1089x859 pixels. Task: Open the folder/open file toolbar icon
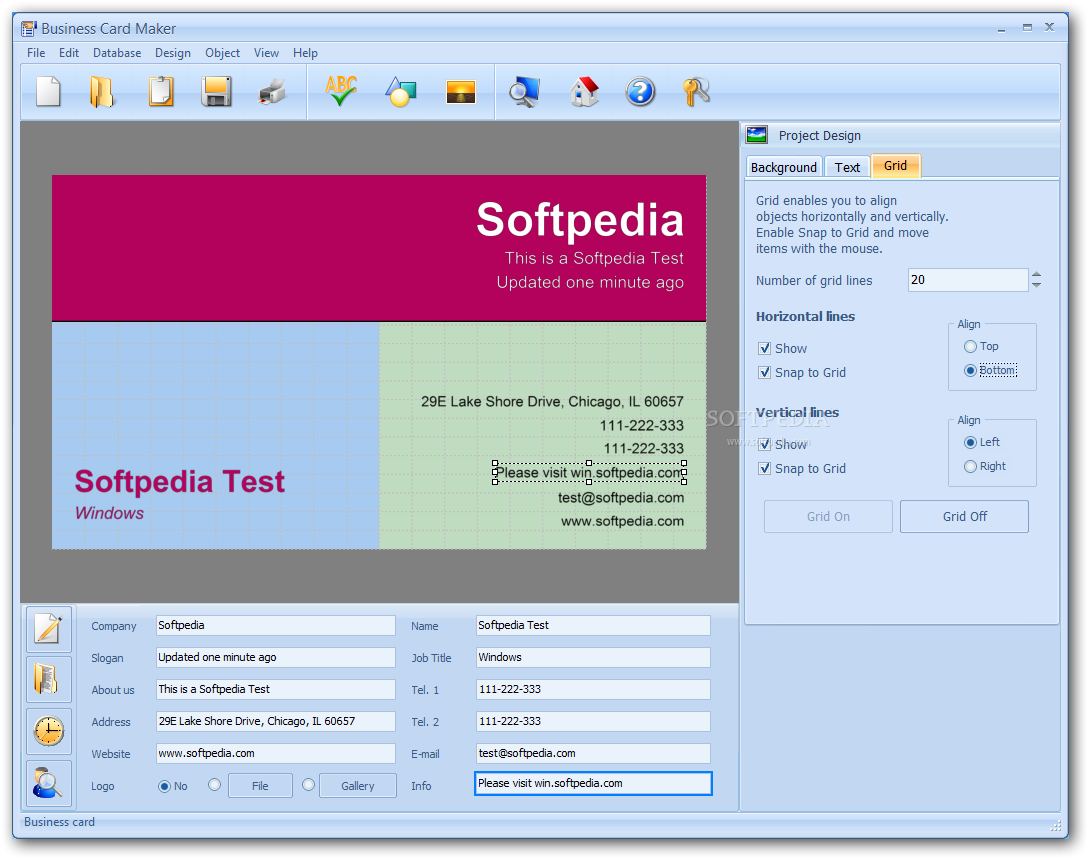101,92
